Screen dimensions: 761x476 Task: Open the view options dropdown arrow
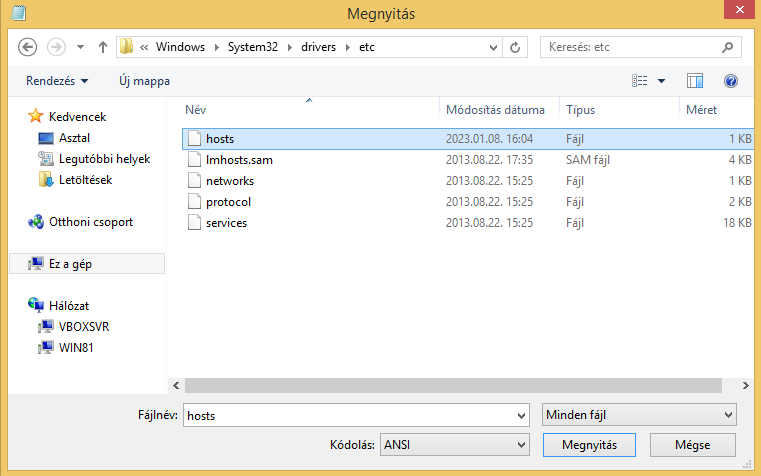pyautogui.click(x=661, y=81)
